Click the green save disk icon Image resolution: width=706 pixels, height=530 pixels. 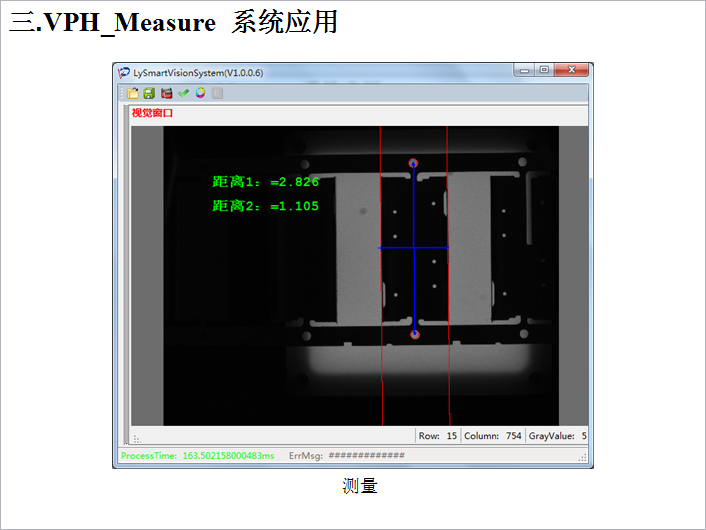(x=149, y=93)
